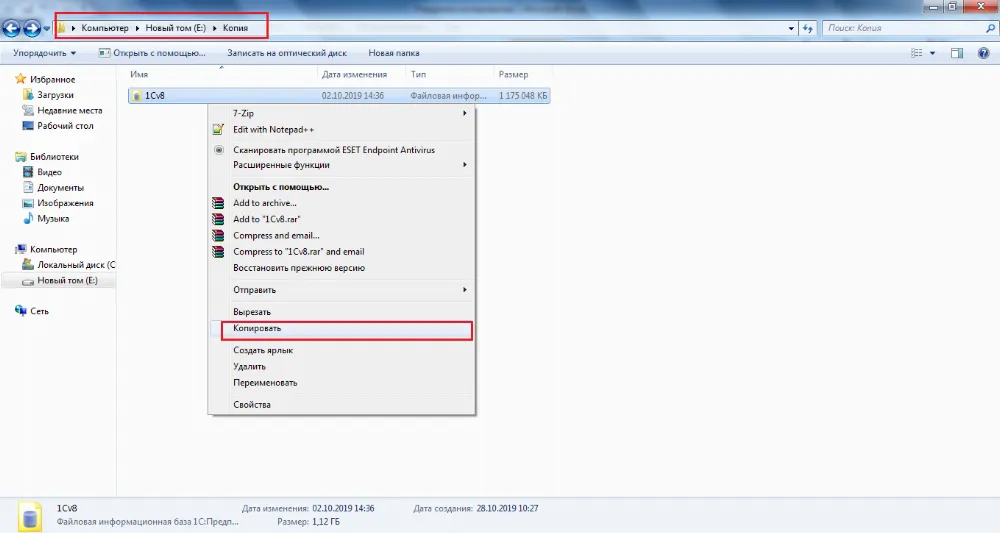1000x533 pixels.
Task: Click the Back navigation arrow button
Action: click(x=11, y=28)
